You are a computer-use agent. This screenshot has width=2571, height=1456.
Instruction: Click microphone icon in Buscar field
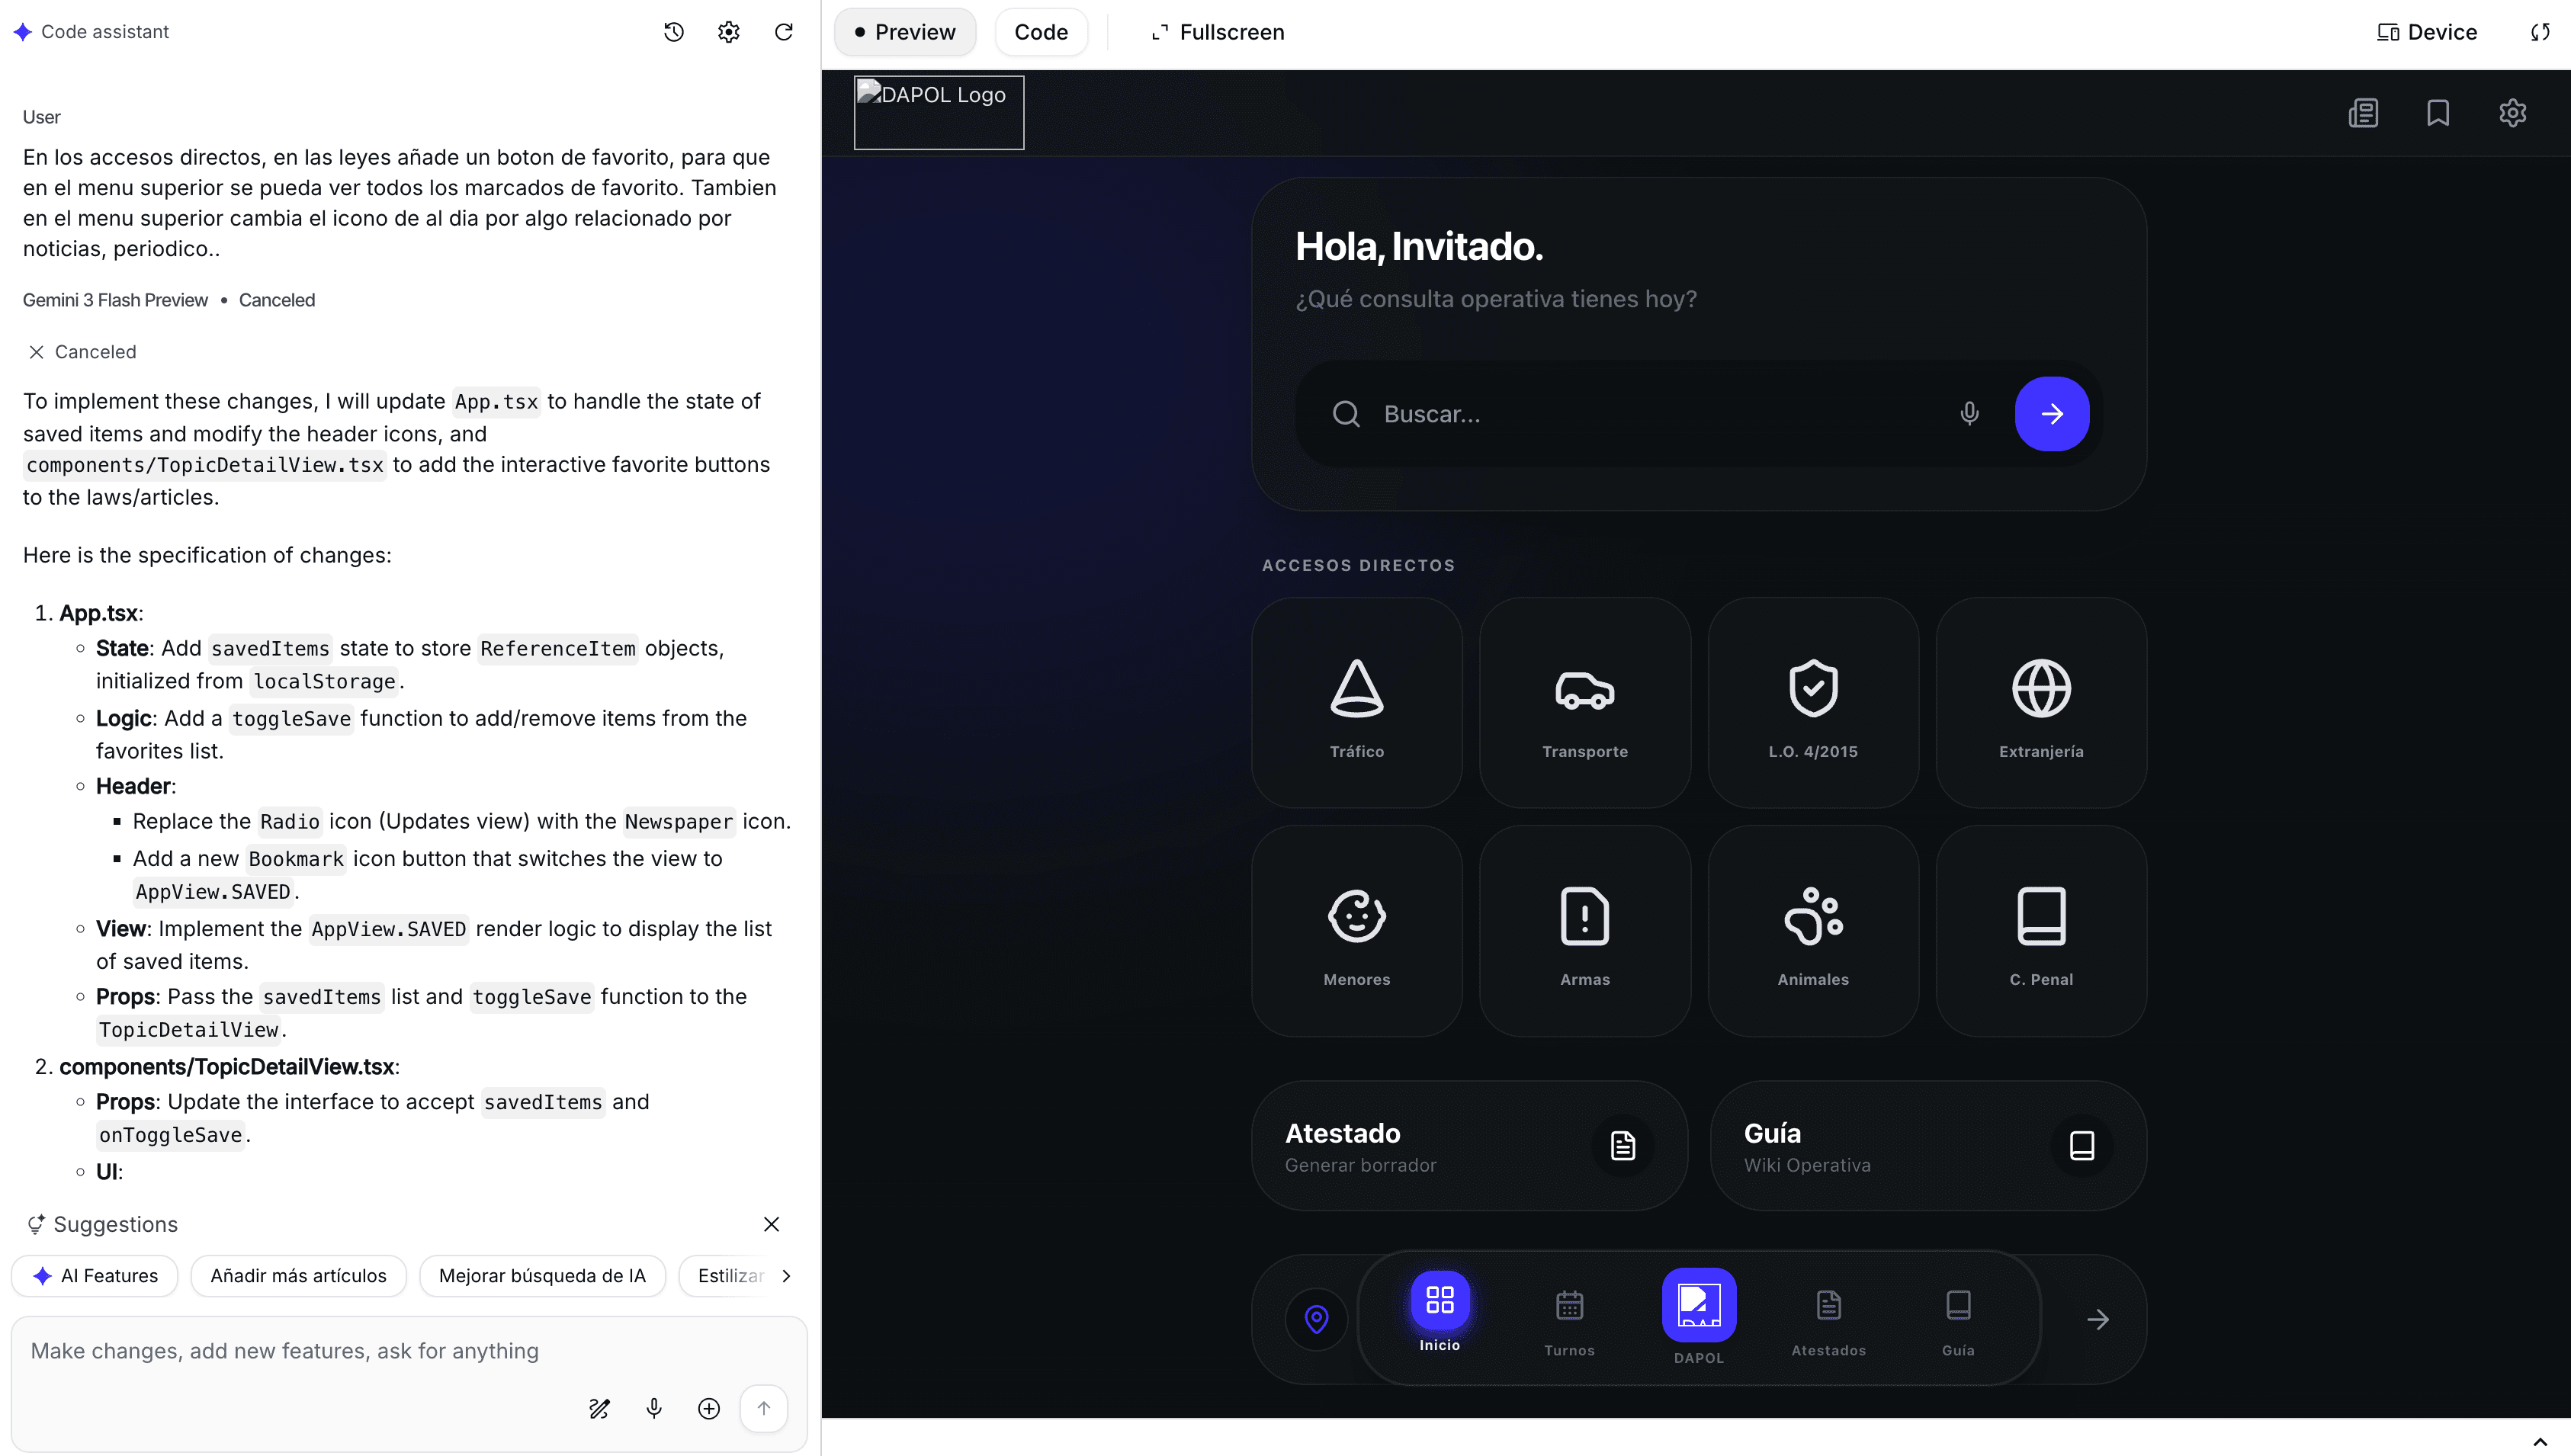point(1969,413)
